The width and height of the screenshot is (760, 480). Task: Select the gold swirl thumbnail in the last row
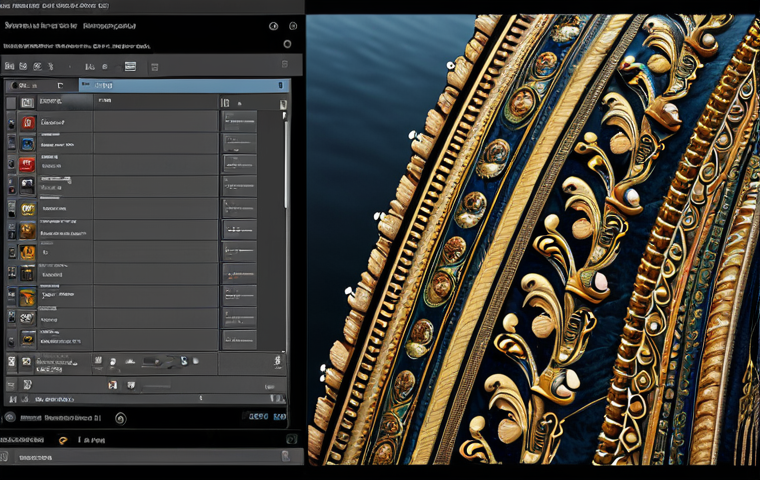pyautogui.click(x=28, y=339)
